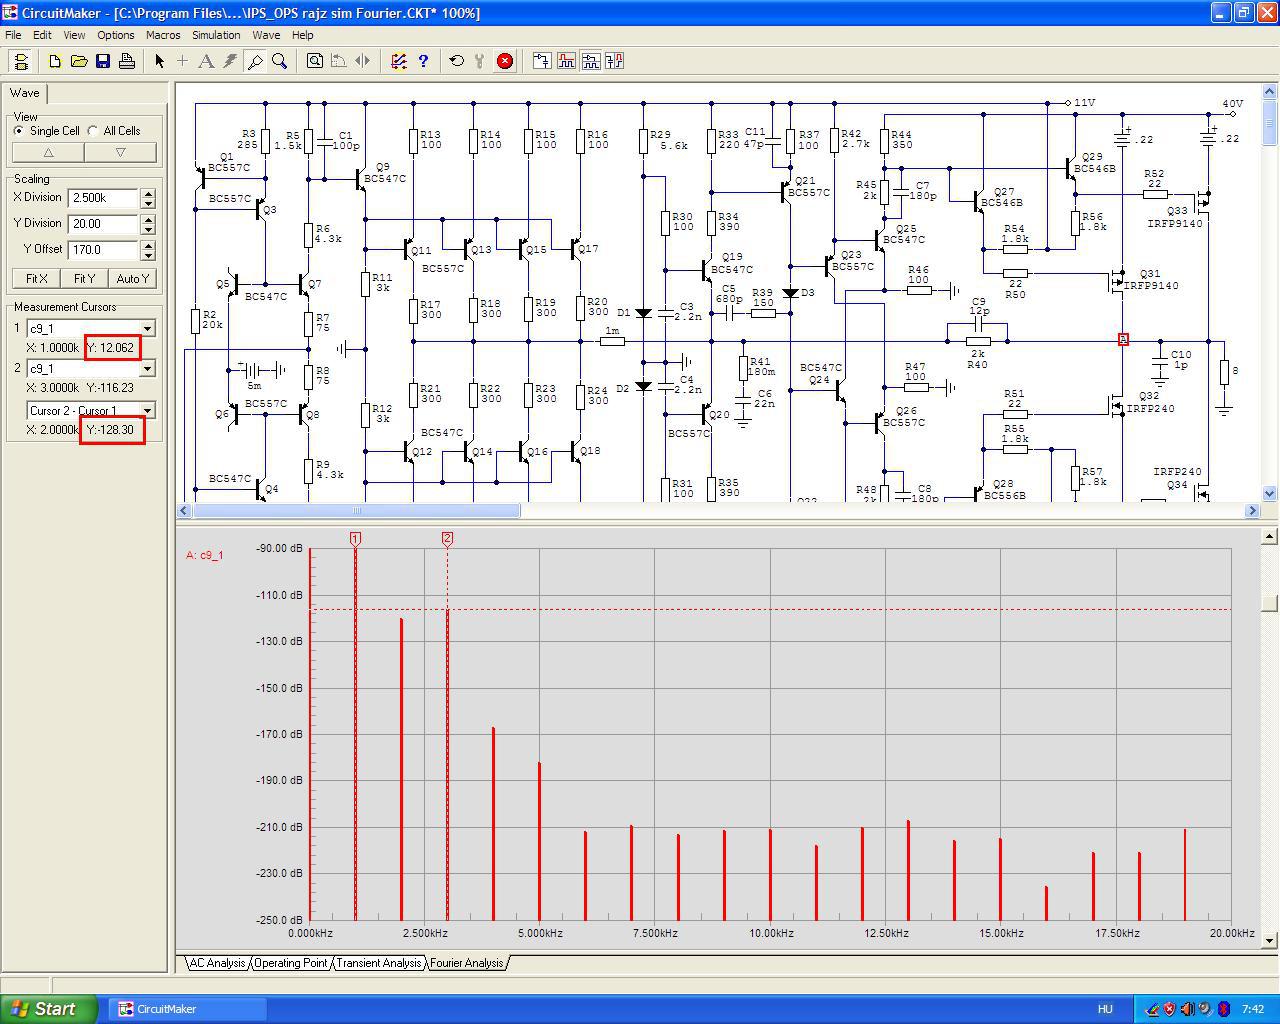Open the Cursor 1 signal dropdown
This screenshot has width=1280, height=1024.
click(147, 329)
